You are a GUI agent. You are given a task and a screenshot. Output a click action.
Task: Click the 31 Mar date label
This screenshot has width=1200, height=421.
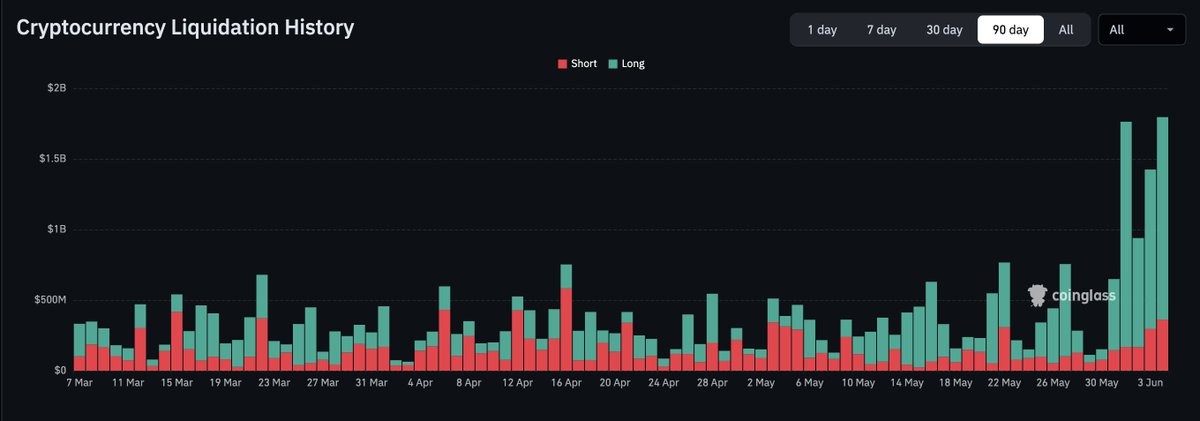[373, 383]
